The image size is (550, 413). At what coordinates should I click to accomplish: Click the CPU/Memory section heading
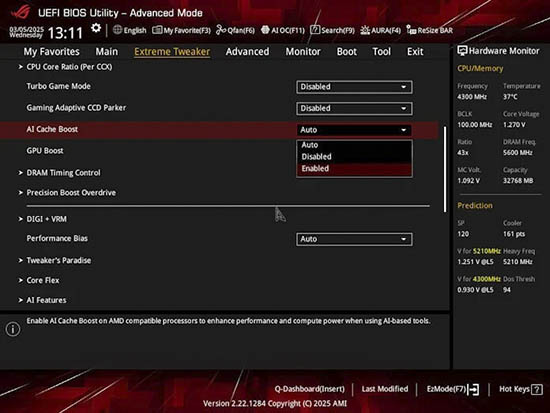(480, 69)
